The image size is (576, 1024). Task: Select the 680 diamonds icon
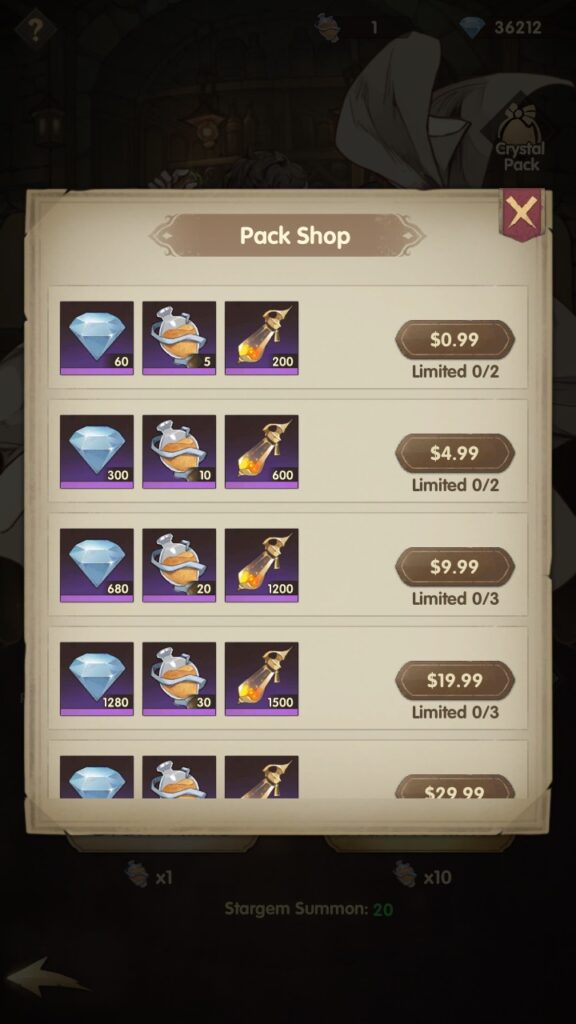coord(97,566)
